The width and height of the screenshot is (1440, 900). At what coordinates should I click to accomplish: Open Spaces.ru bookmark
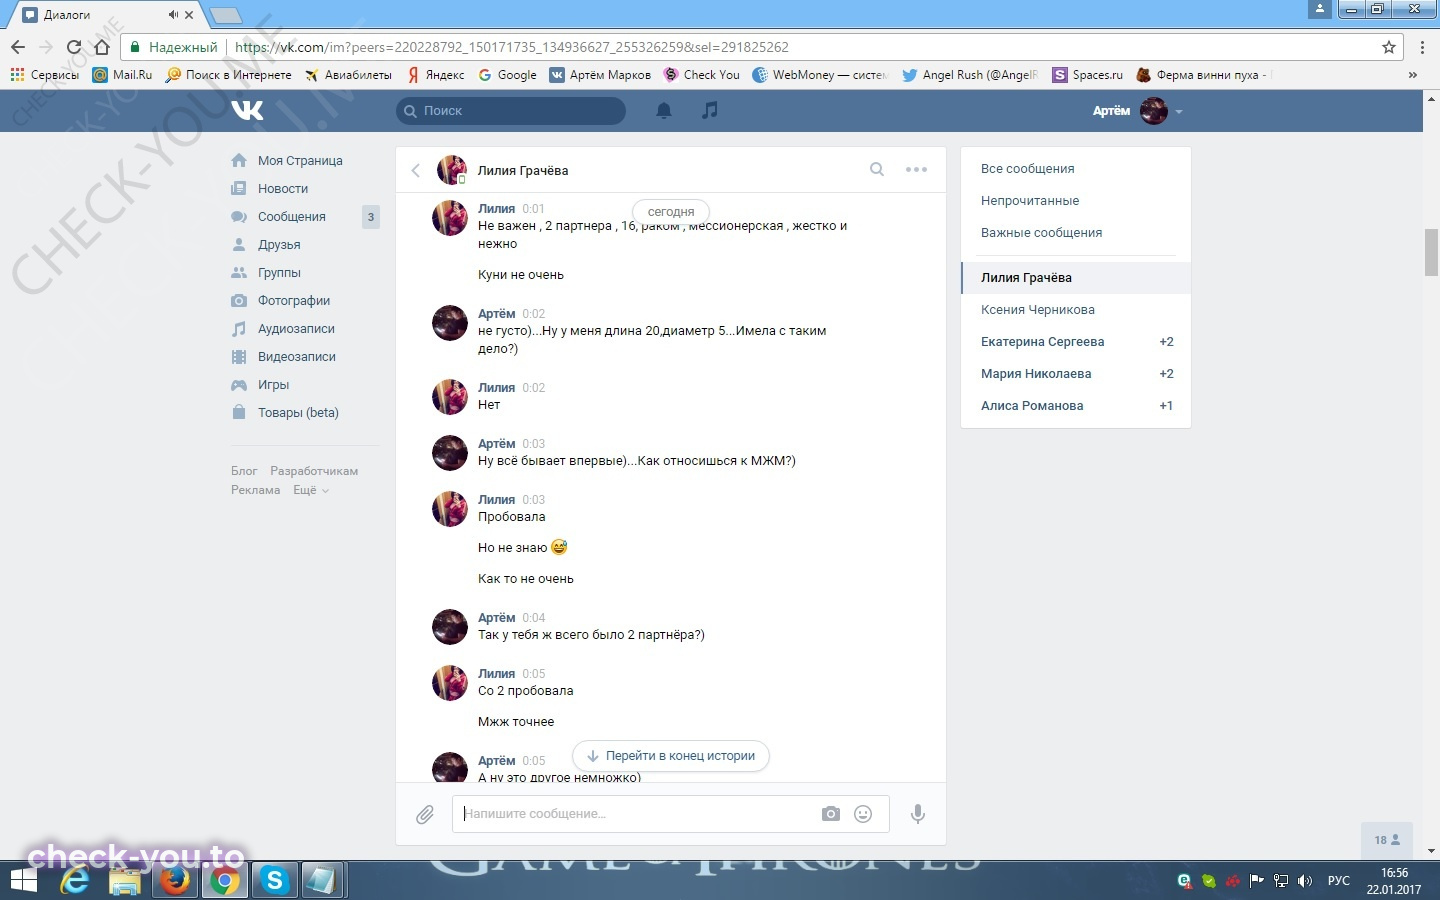tap(1088, 75)
